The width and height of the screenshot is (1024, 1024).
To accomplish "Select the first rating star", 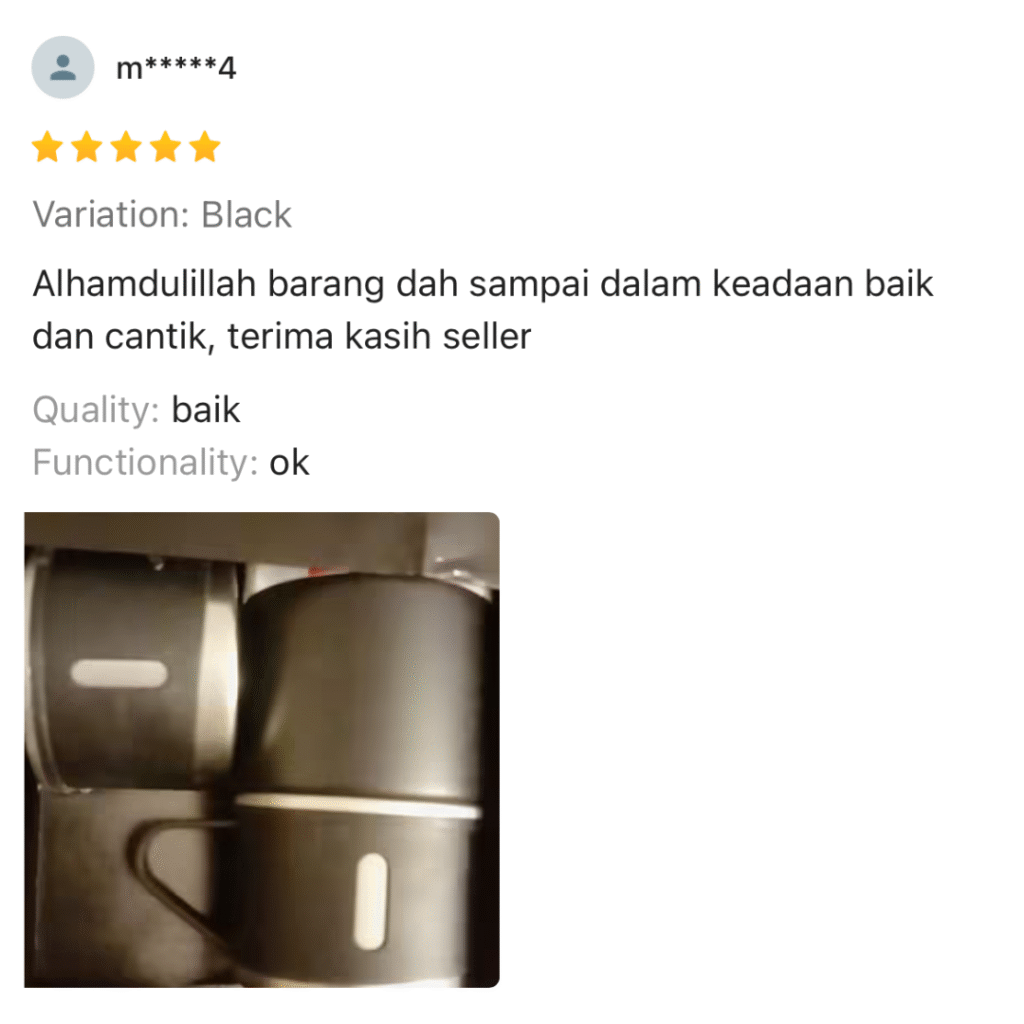I will tap(48, 146).
